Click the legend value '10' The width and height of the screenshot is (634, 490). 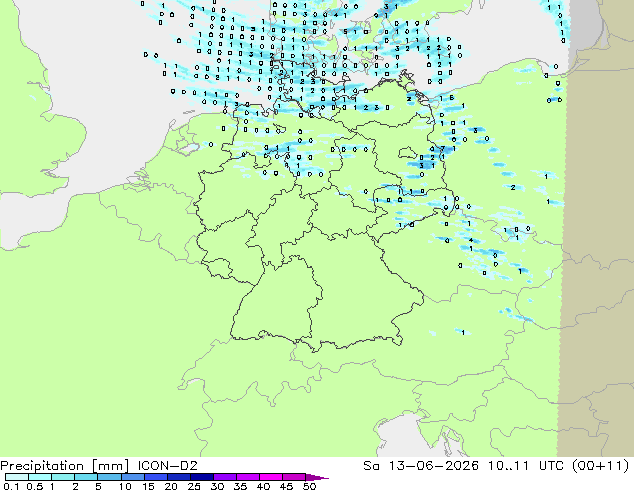[x=125, y=486]
